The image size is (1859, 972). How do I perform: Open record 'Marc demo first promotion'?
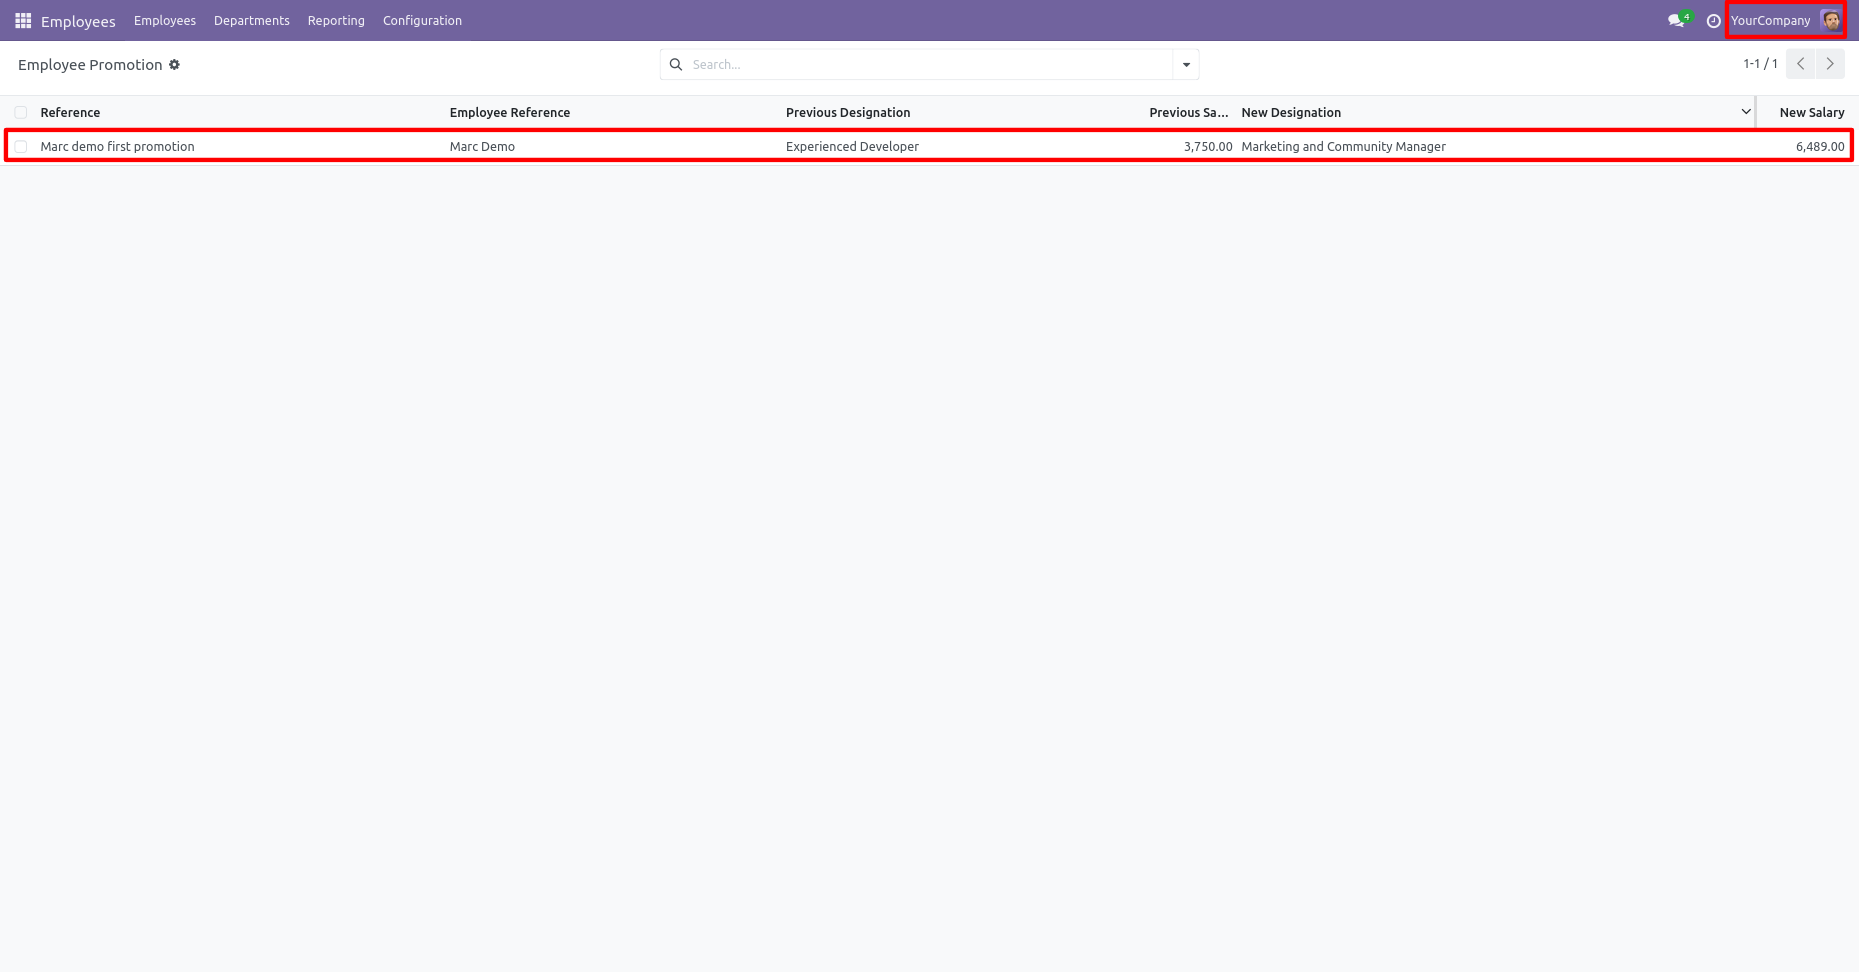pos(117,146)
